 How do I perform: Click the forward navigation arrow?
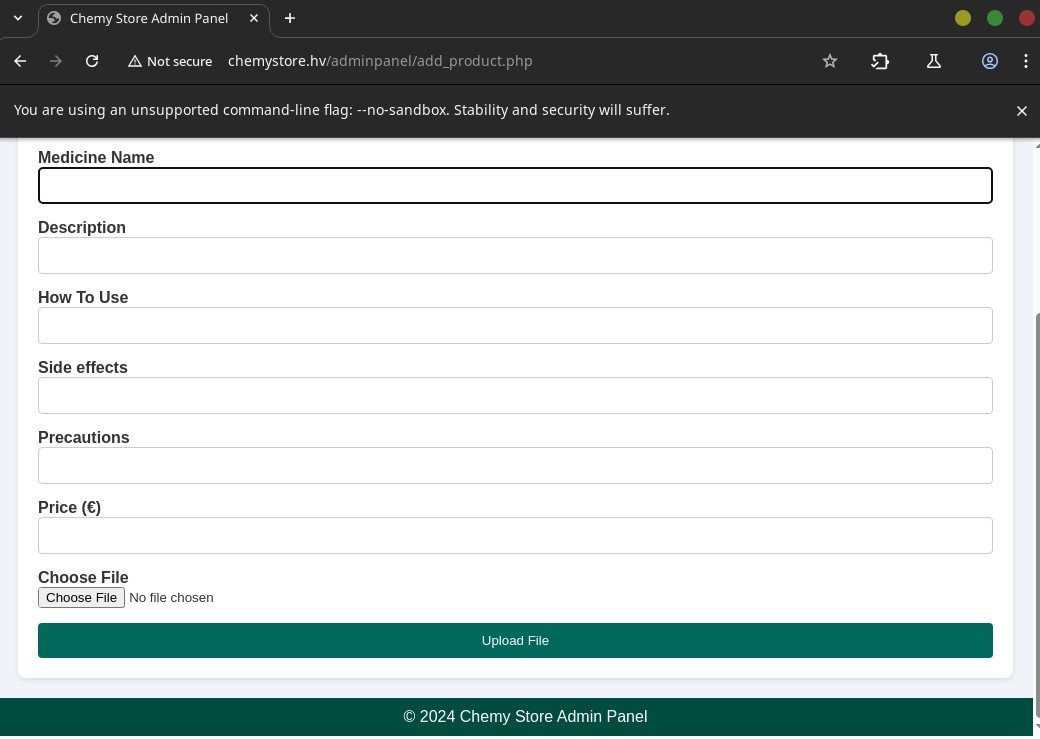pyautogui.click(x=56, y=61)
